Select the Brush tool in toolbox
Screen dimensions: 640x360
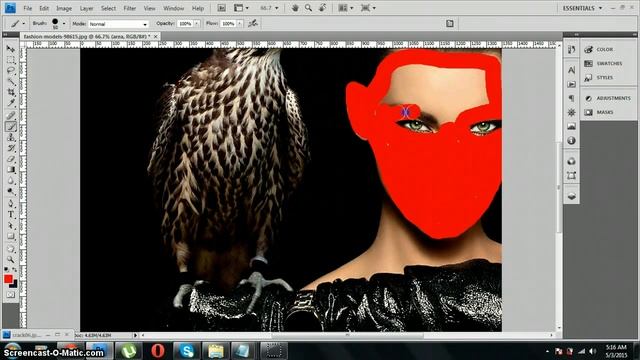pos(11,127)
